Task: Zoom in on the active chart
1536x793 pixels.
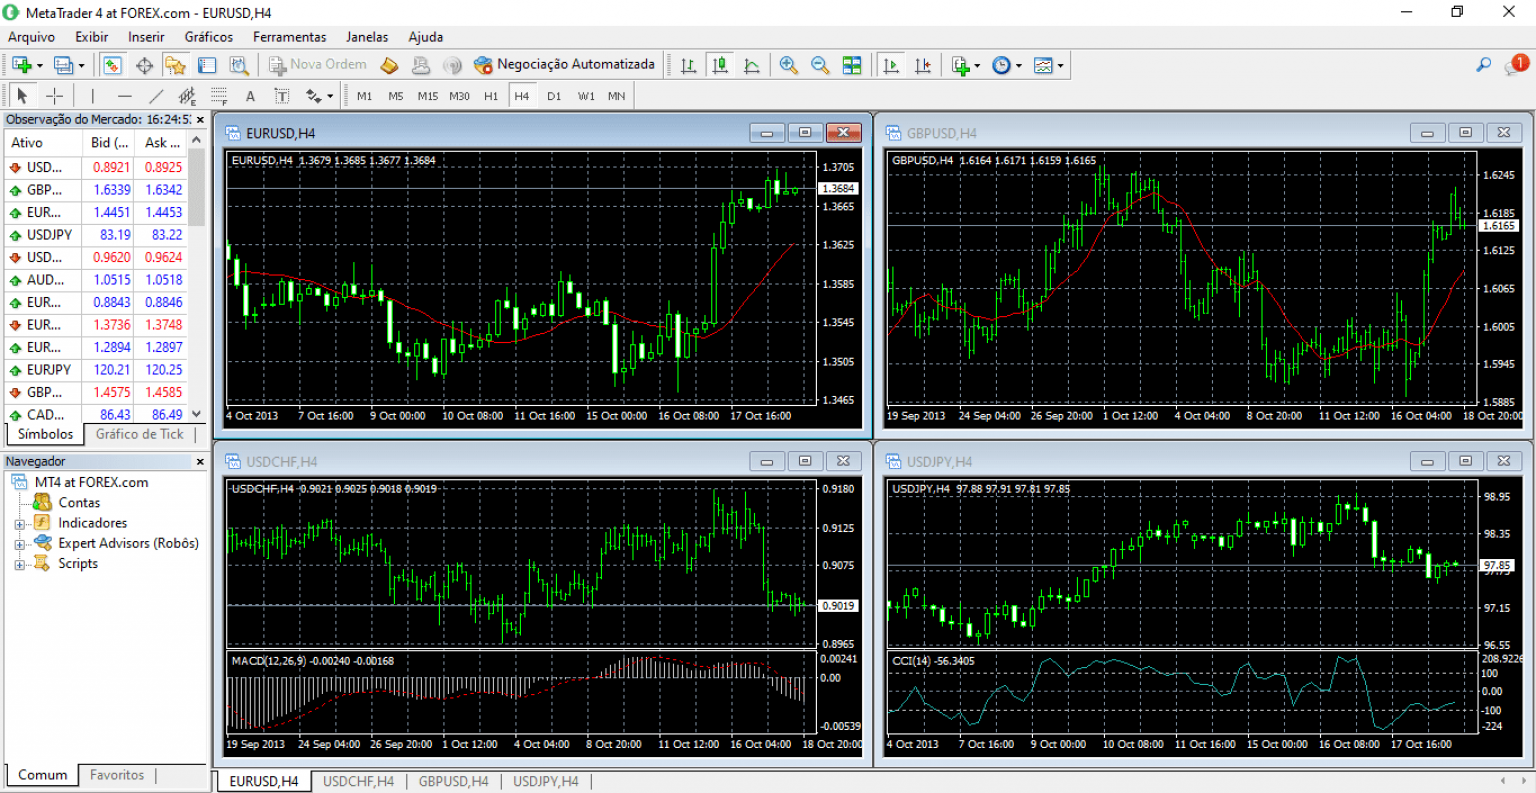Action: point(788,64)
